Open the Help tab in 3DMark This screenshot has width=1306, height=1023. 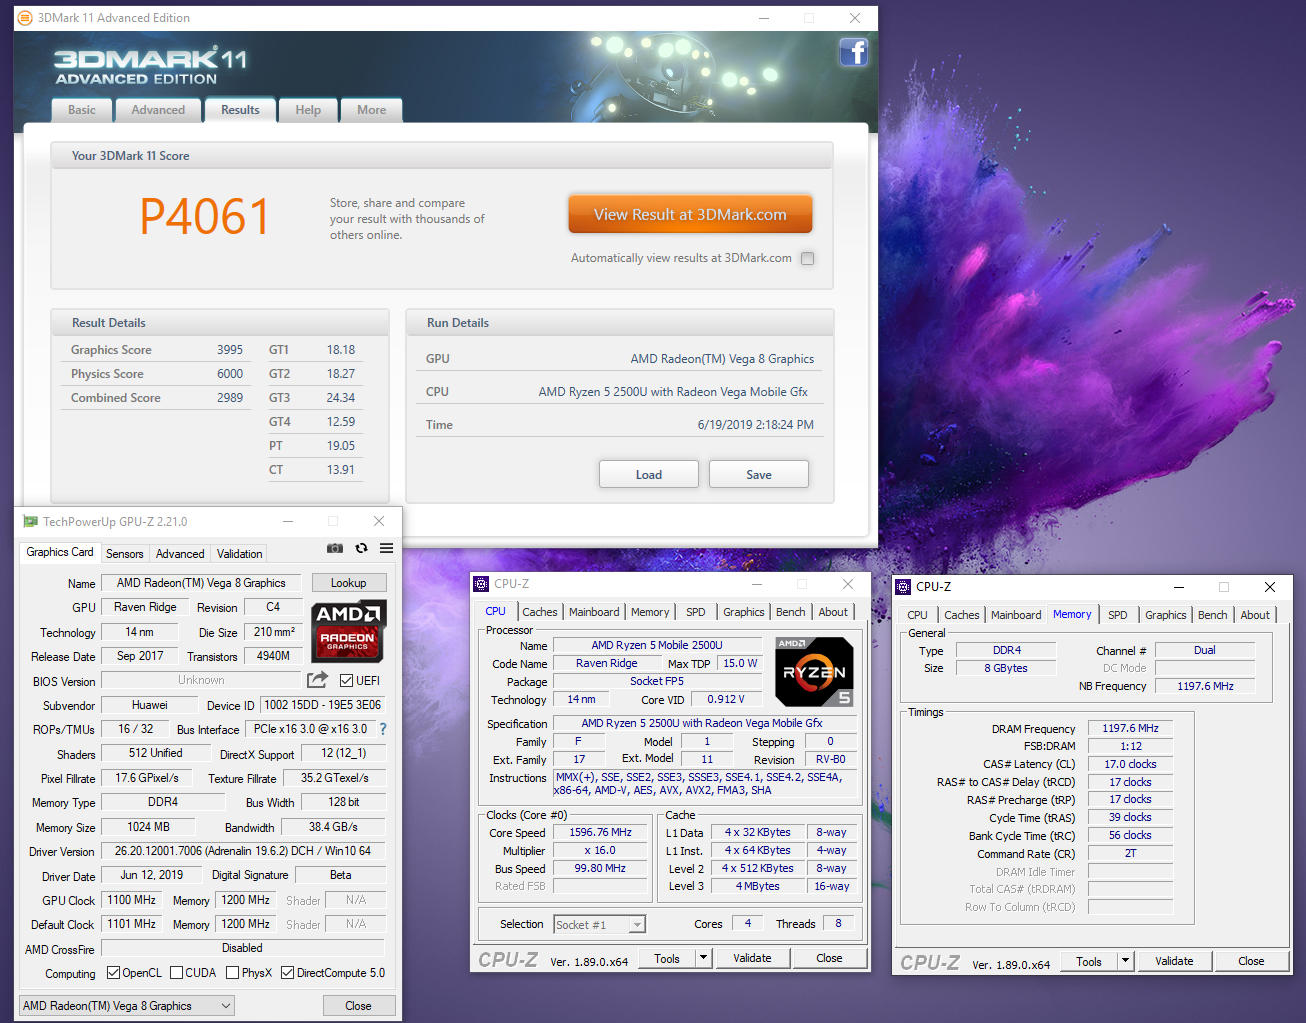[x=308, y=110]
